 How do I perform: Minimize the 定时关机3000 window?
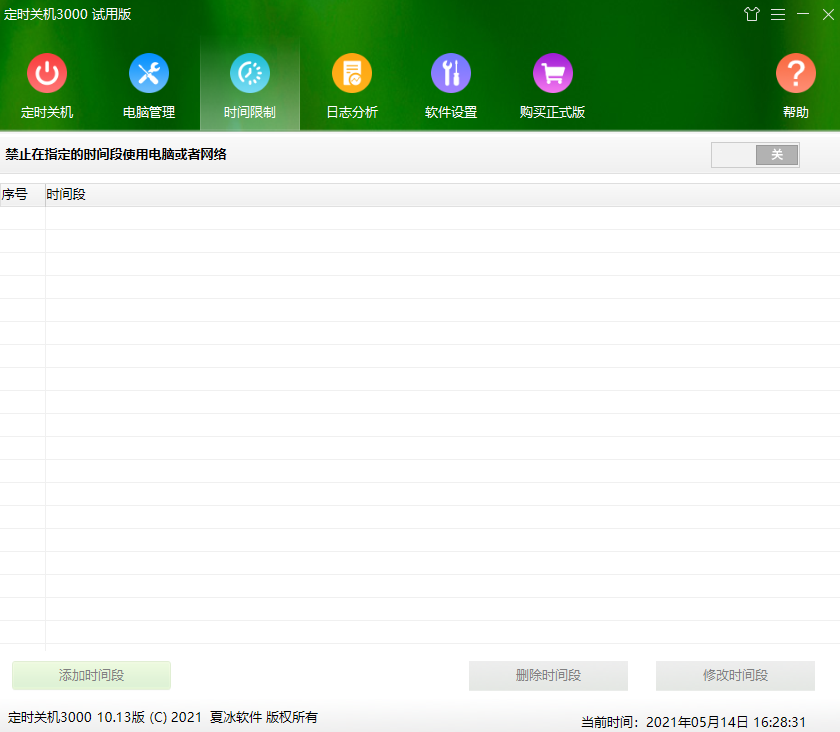coord(802,14)
